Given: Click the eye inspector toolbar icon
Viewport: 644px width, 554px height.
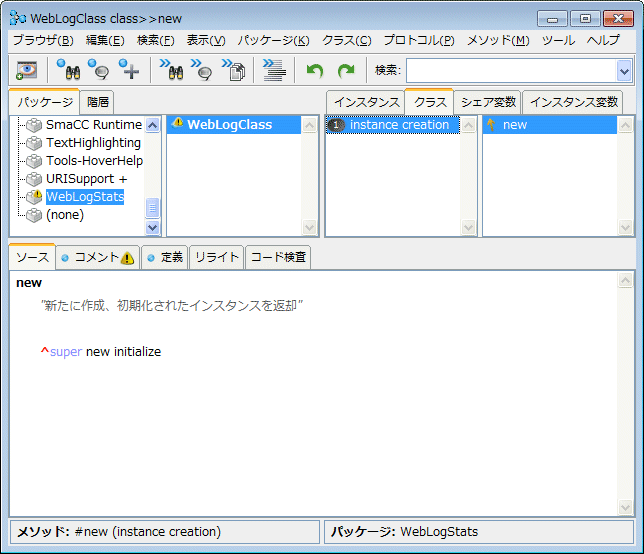Looking at the screenshot, I should 27,70.
